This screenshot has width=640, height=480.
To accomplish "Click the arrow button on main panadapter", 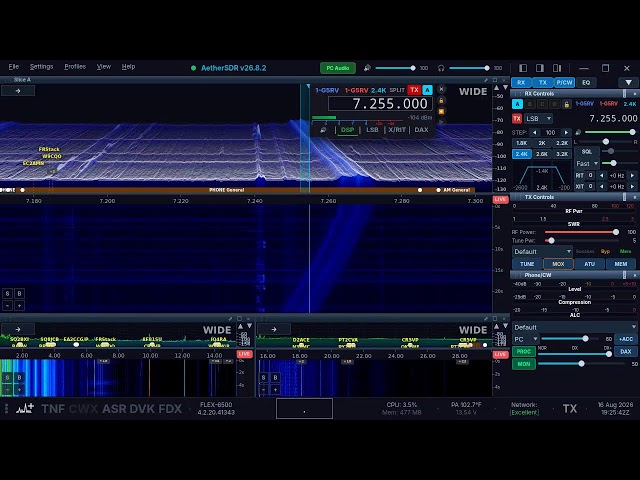I will (x=18, y=91).
